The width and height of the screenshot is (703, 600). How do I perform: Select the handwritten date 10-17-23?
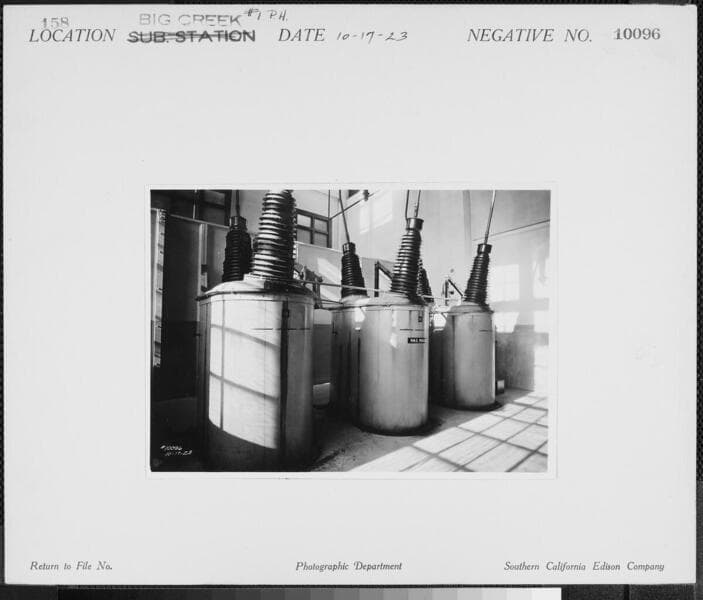[371, 36]
